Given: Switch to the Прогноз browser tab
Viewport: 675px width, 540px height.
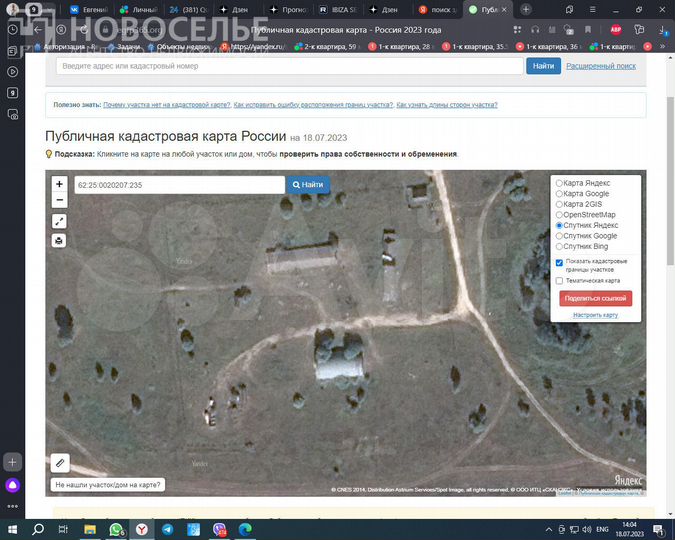Looking at the screenshot, I should coord(289,9).
